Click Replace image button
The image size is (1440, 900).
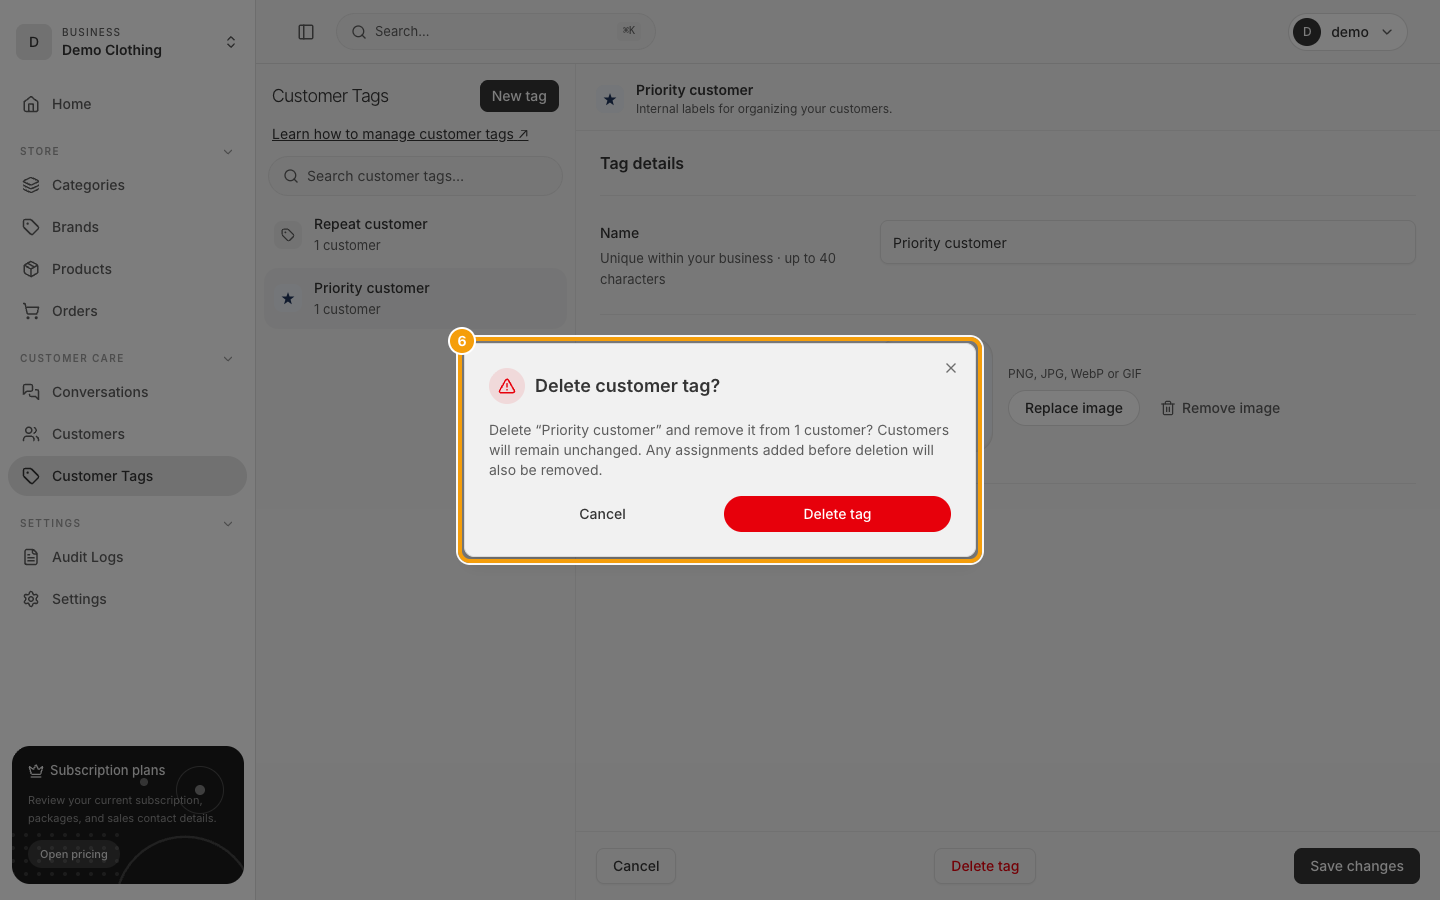[x=1074, y=408]
